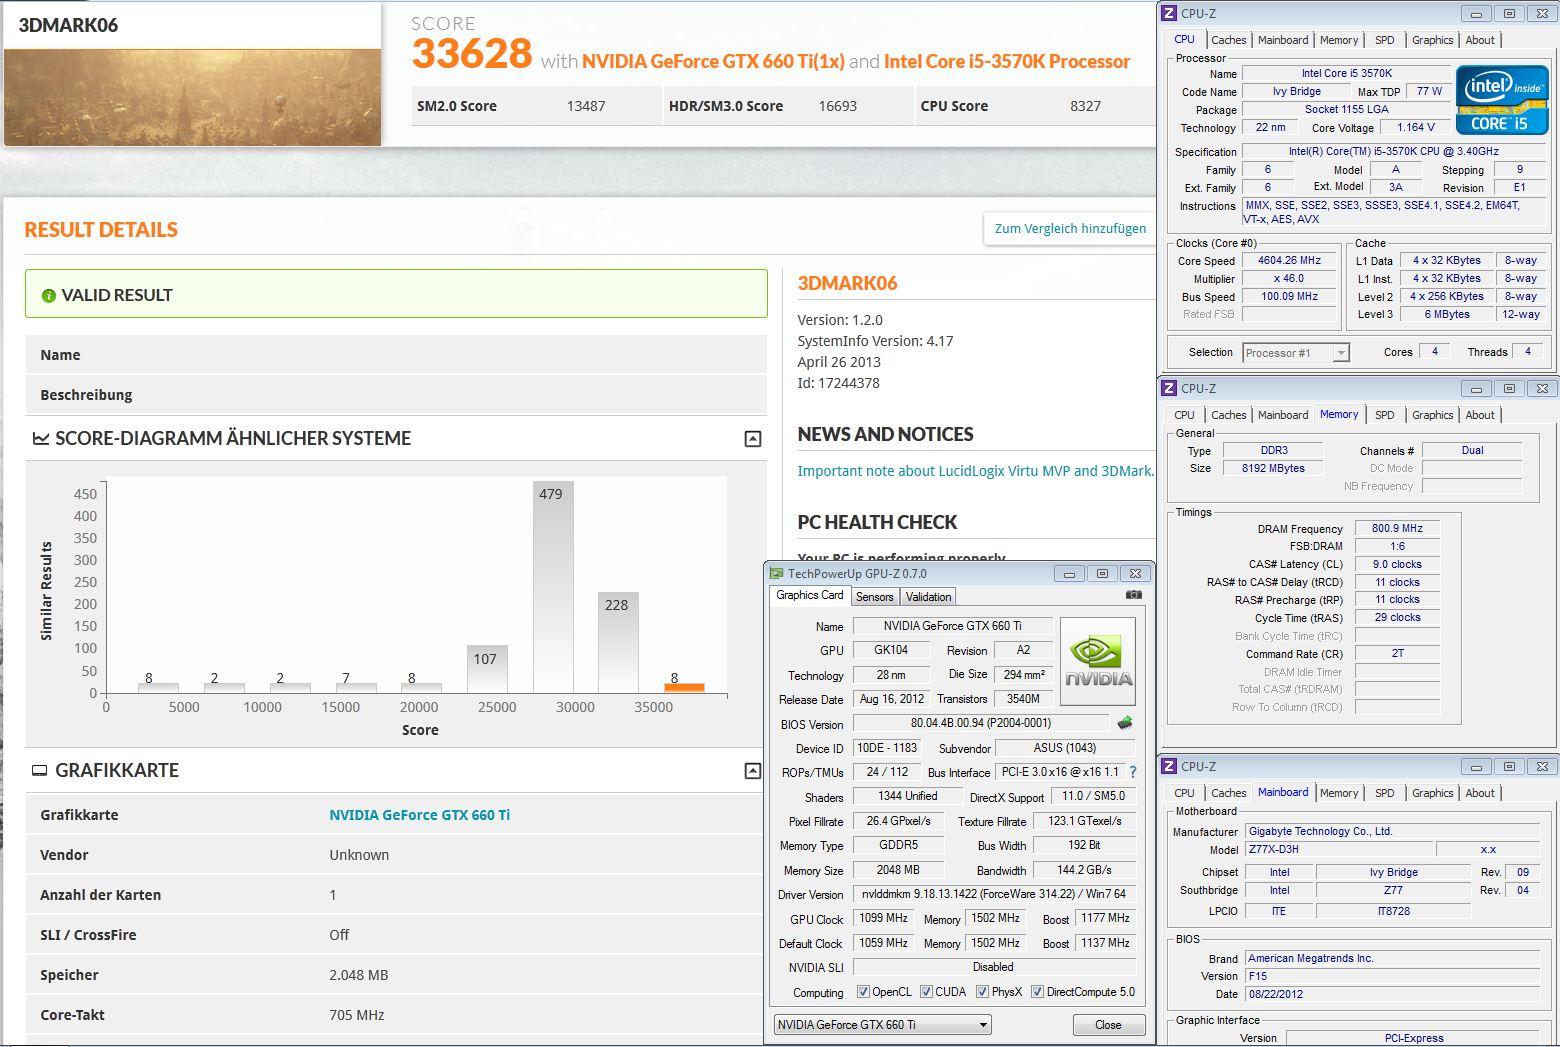Click the Bus Interface question mark icon
The width and height of the screenshot is (1560, 1047).
pos(1133,772)
